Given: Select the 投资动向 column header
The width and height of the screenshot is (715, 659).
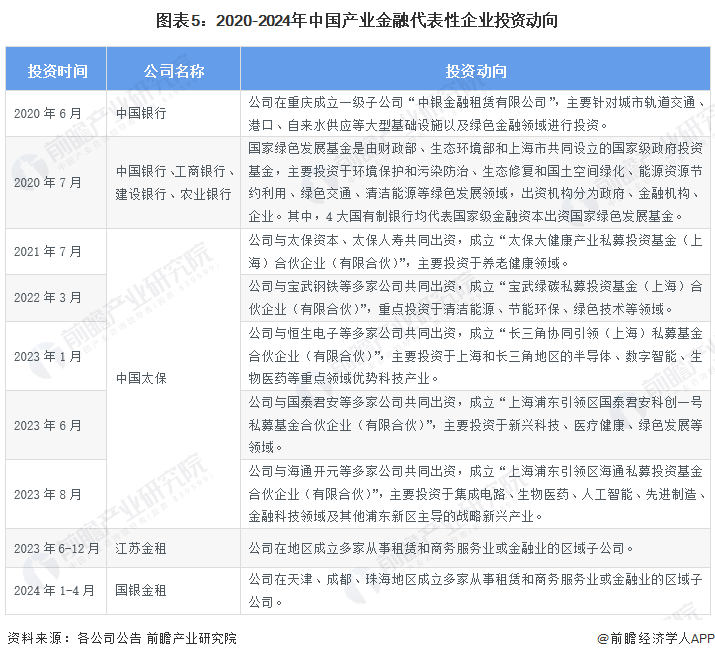Looking at the screenshot, I should [475, 69].
